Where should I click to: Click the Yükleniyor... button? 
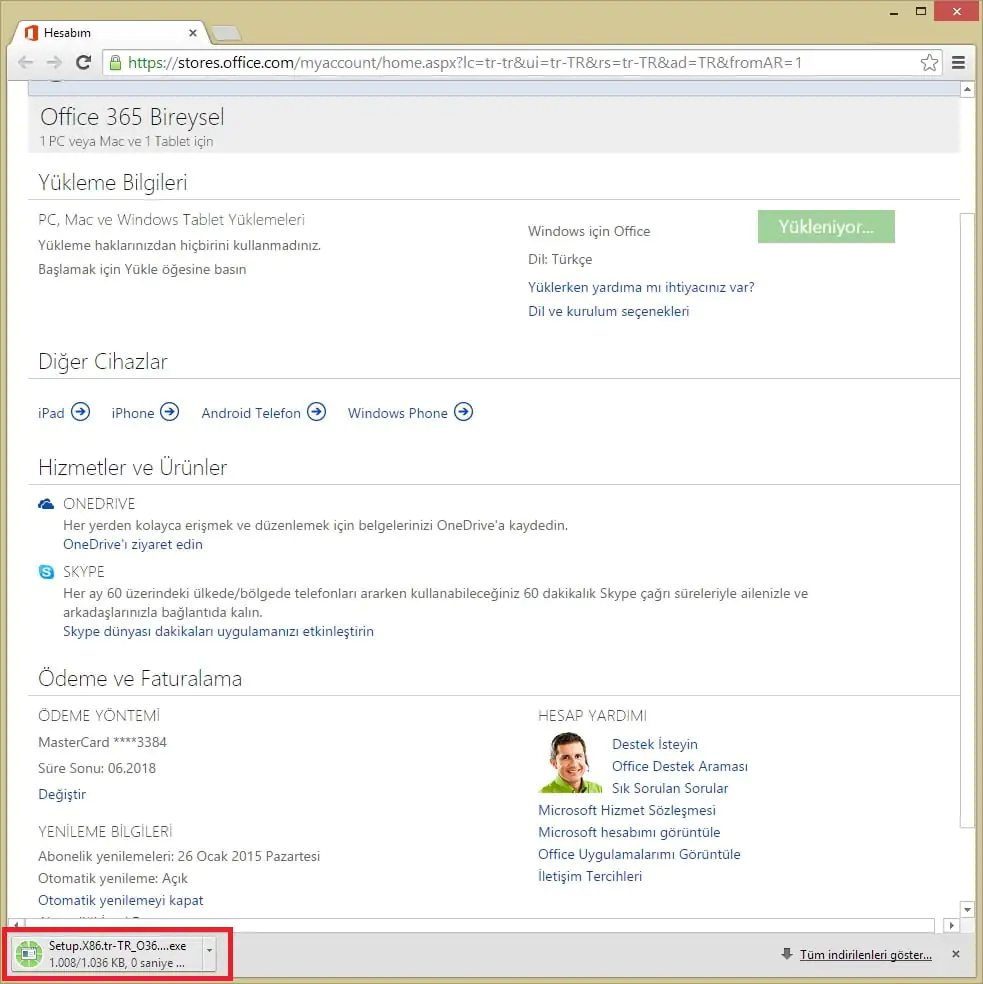click(825, 227)
